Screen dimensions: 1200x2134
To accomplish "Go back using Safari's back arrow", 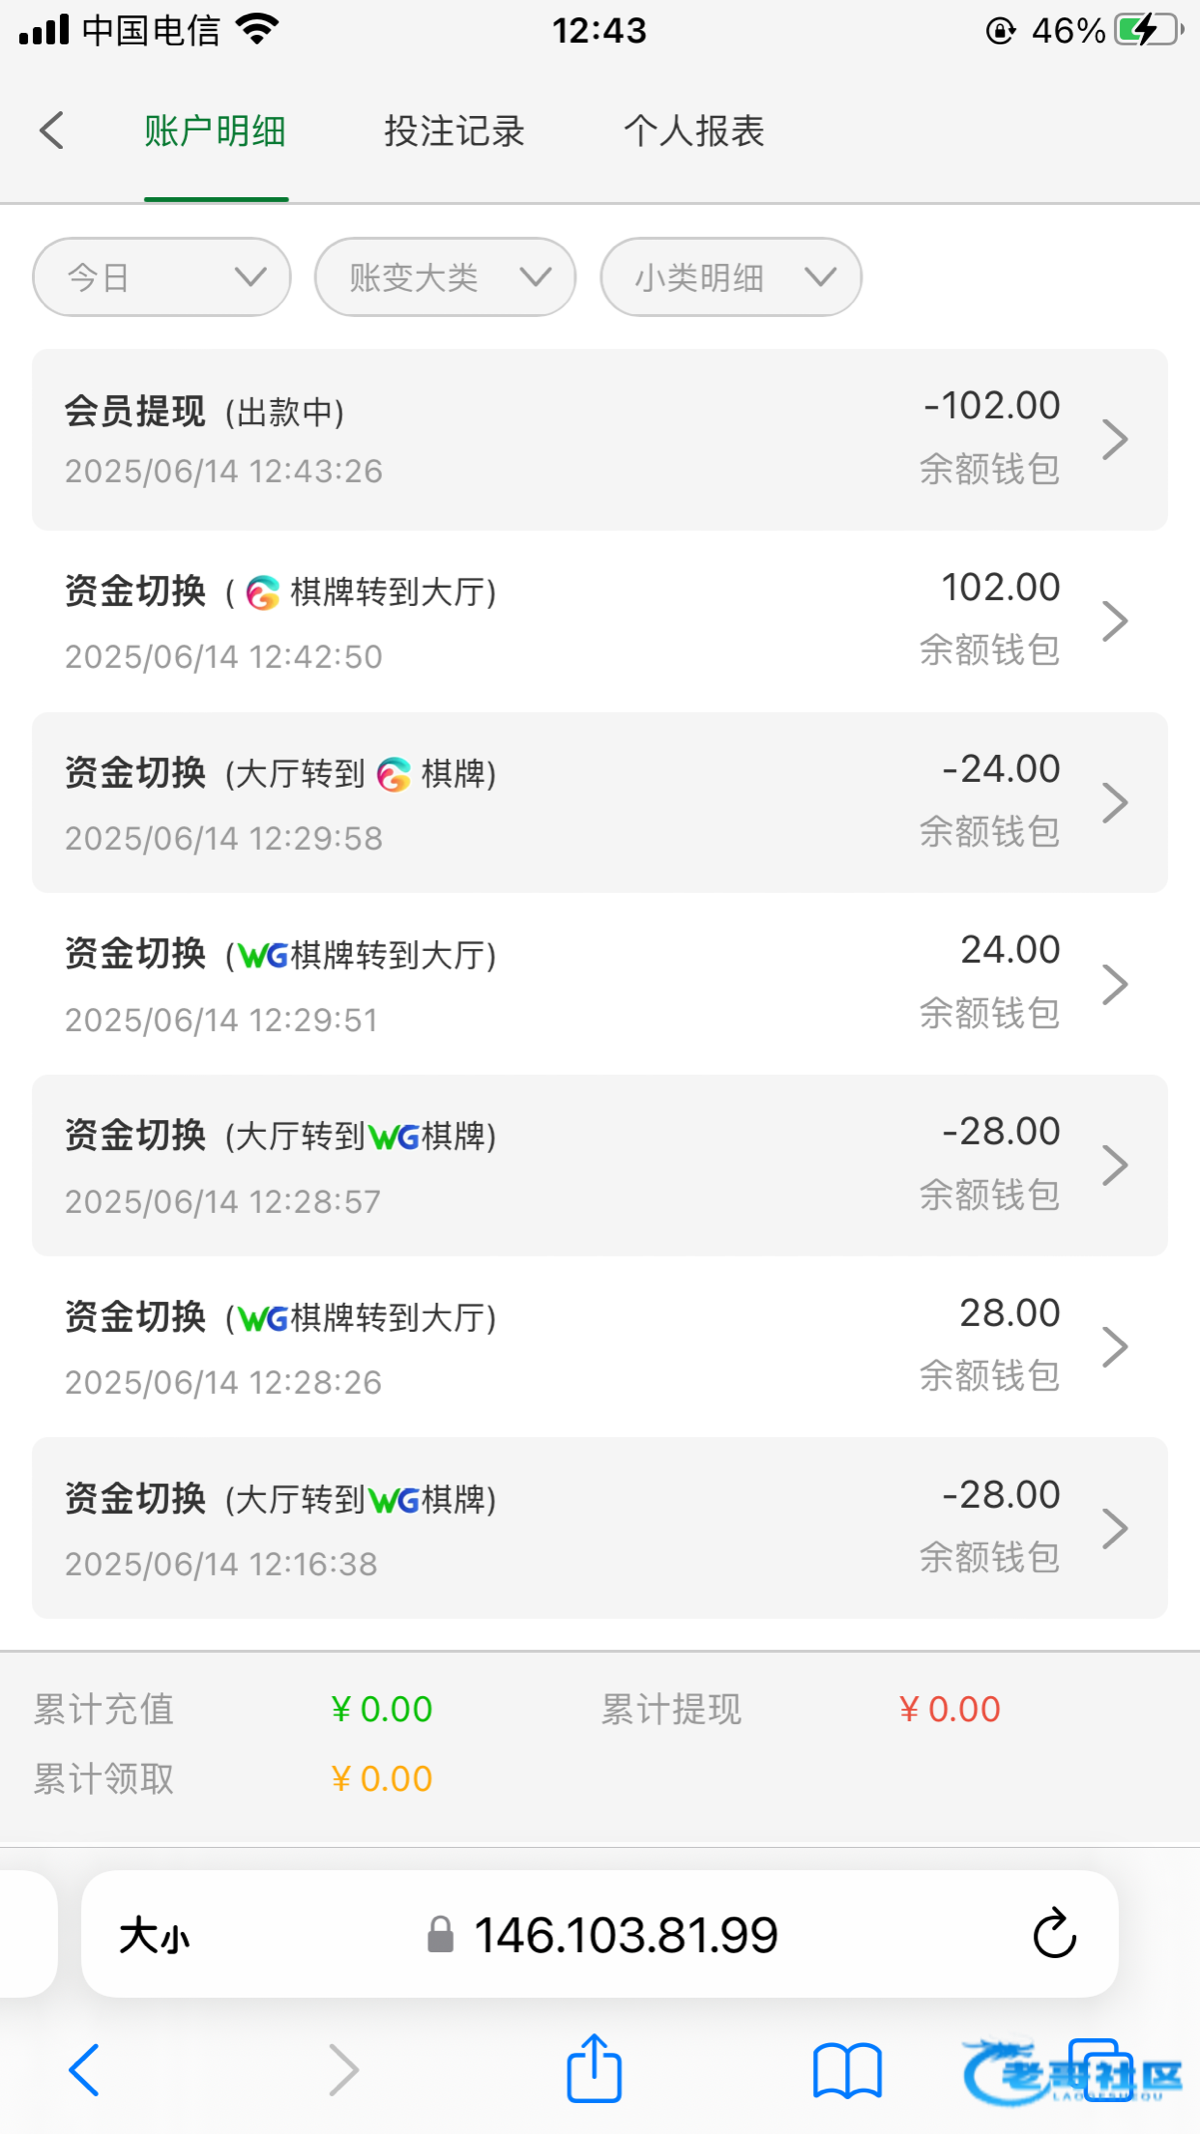I will point(84,2069).
